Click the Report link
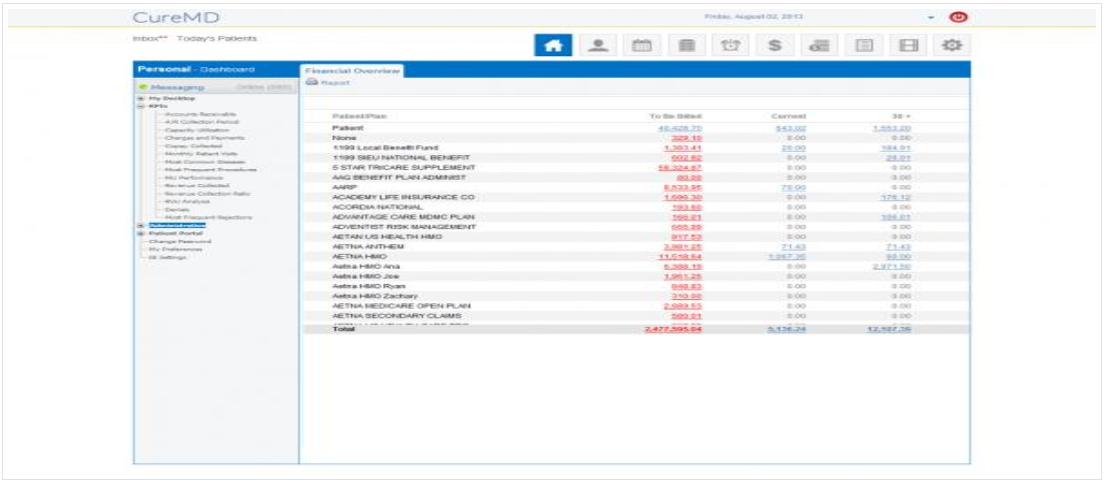The height and width of the screenshot is (483, 1107). click(x=335, y=83)
